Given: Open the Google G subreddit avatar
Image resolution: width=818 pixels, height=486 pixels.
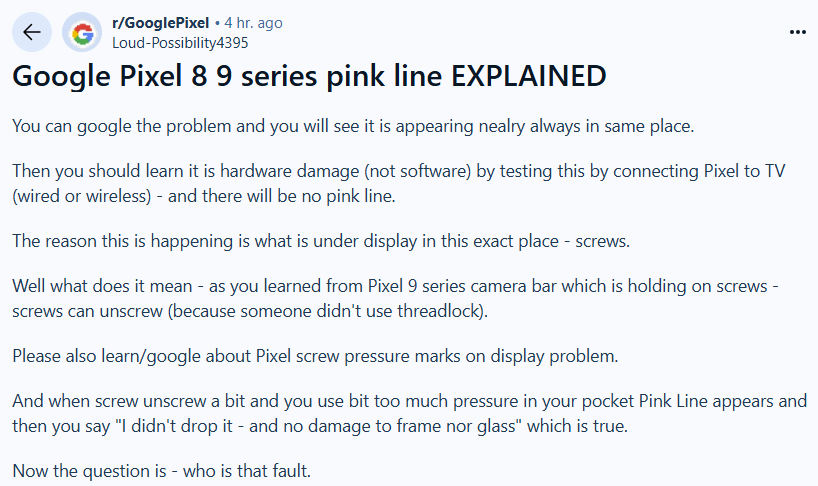Looking at the screenshot, I should (82, 32).
